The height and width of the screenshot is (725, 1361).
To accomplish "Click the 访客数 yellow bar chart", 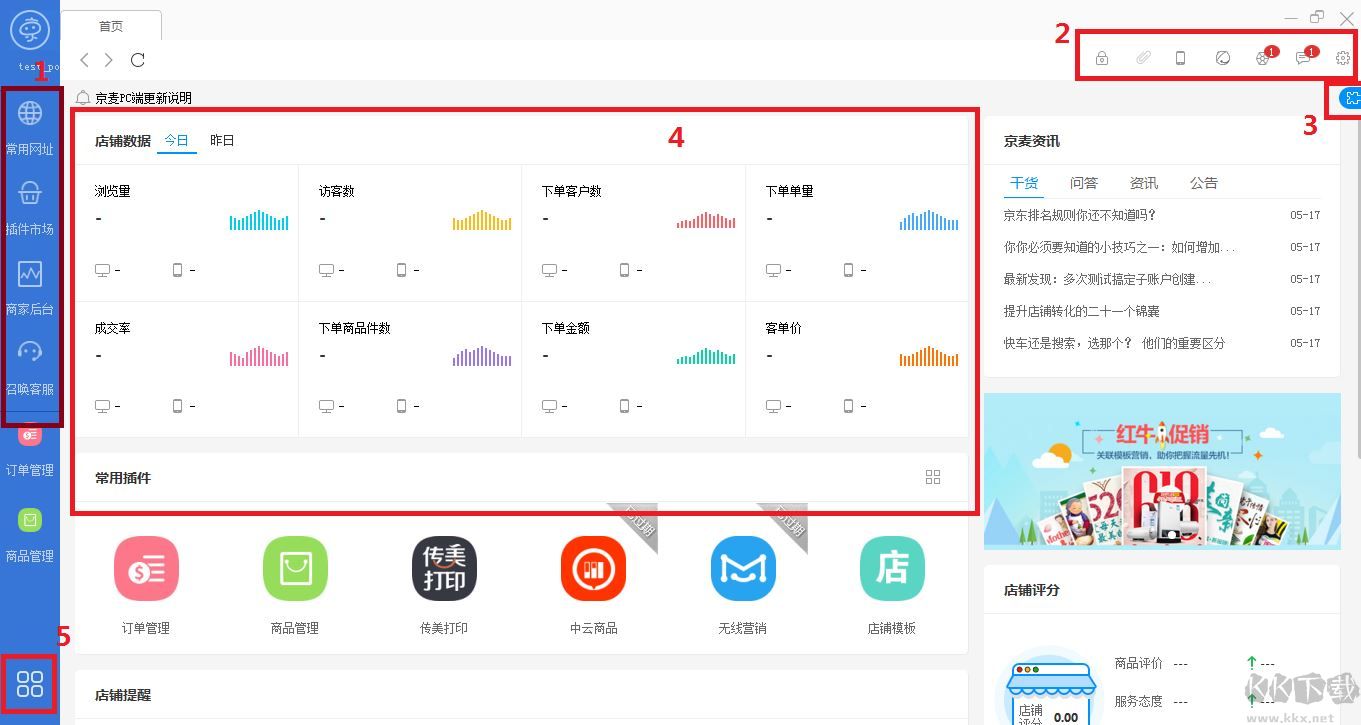I will [x=482, y=220].
